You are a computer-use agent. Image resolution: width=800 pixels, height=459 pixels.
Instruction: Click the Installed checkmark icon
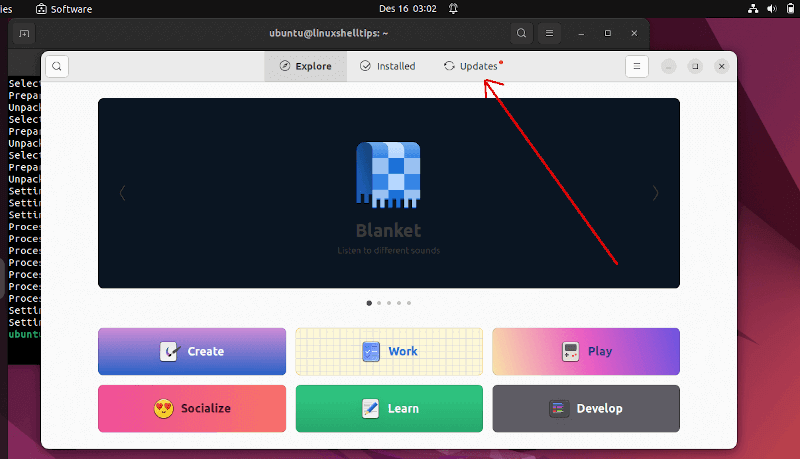click(365, 66)
